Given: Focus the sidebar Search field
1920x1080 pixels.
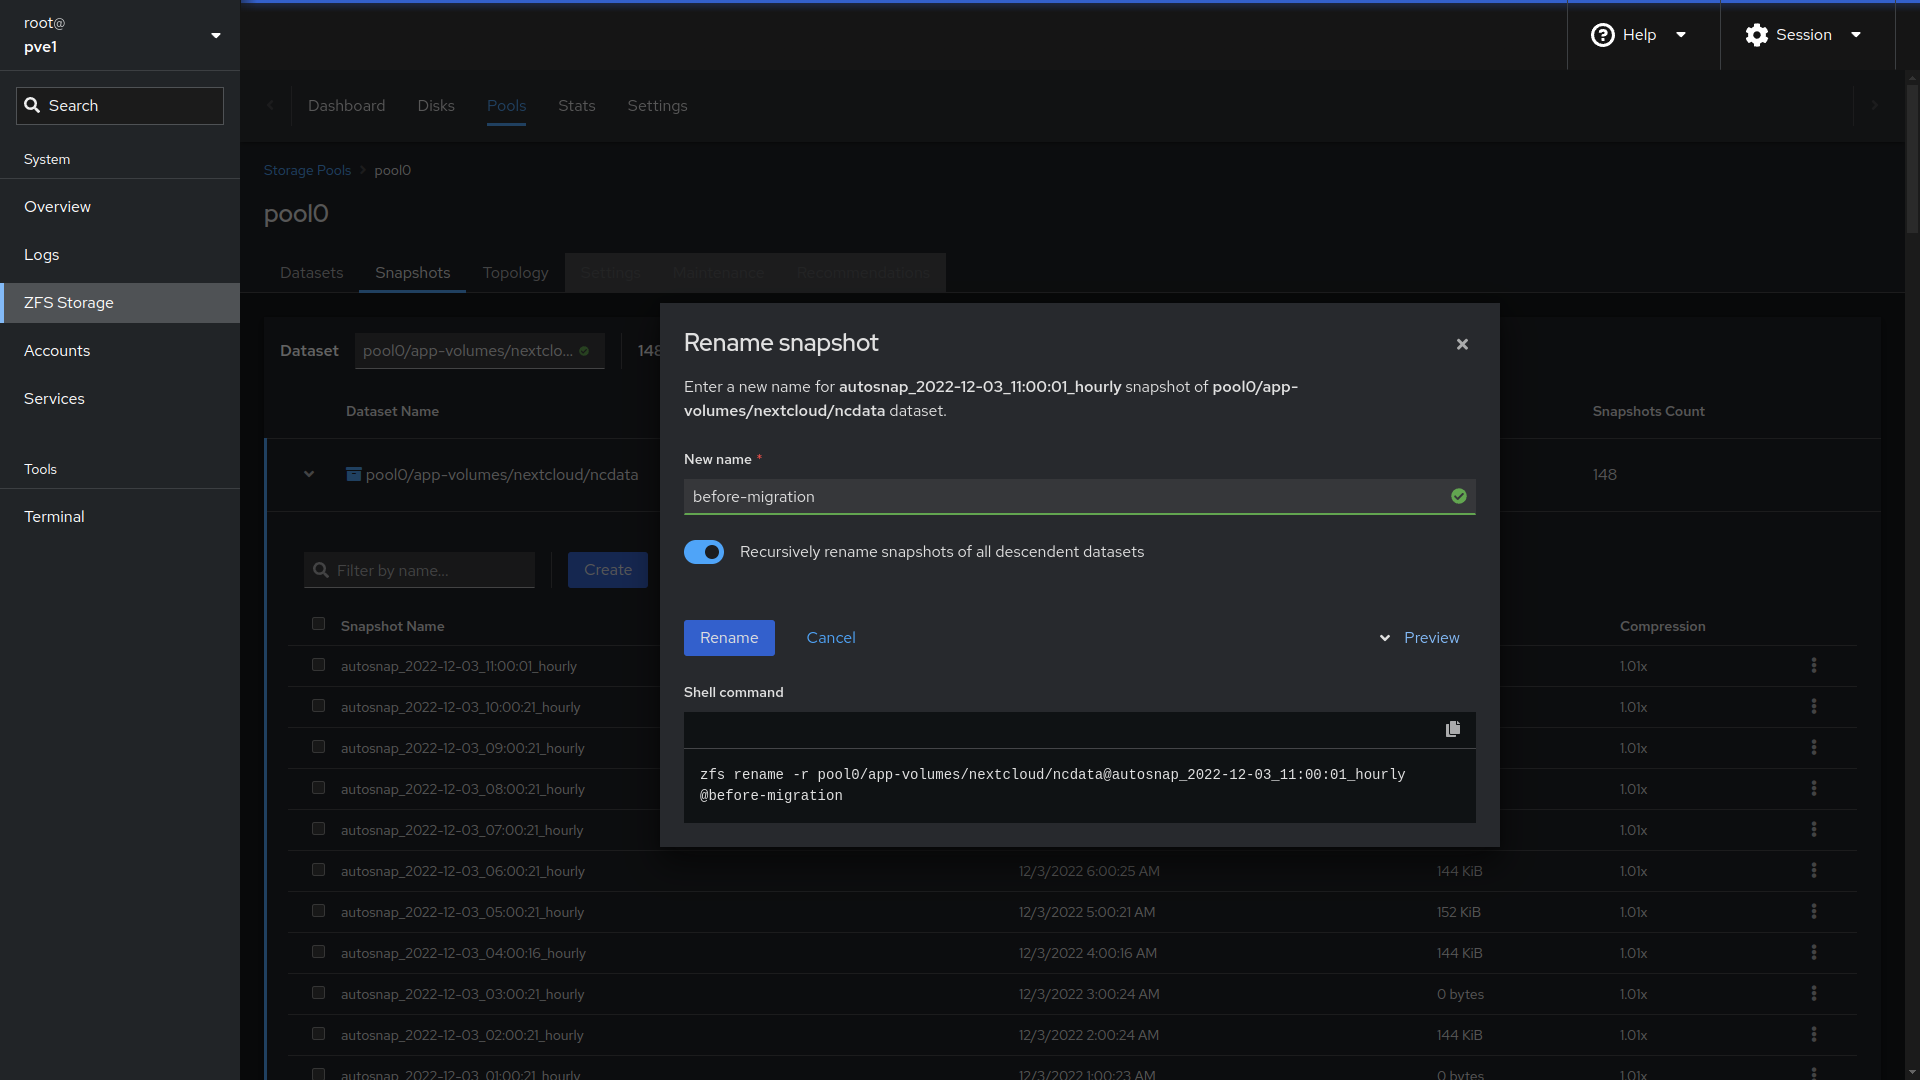Looking at the screenshot, I should tap(120, 106).
